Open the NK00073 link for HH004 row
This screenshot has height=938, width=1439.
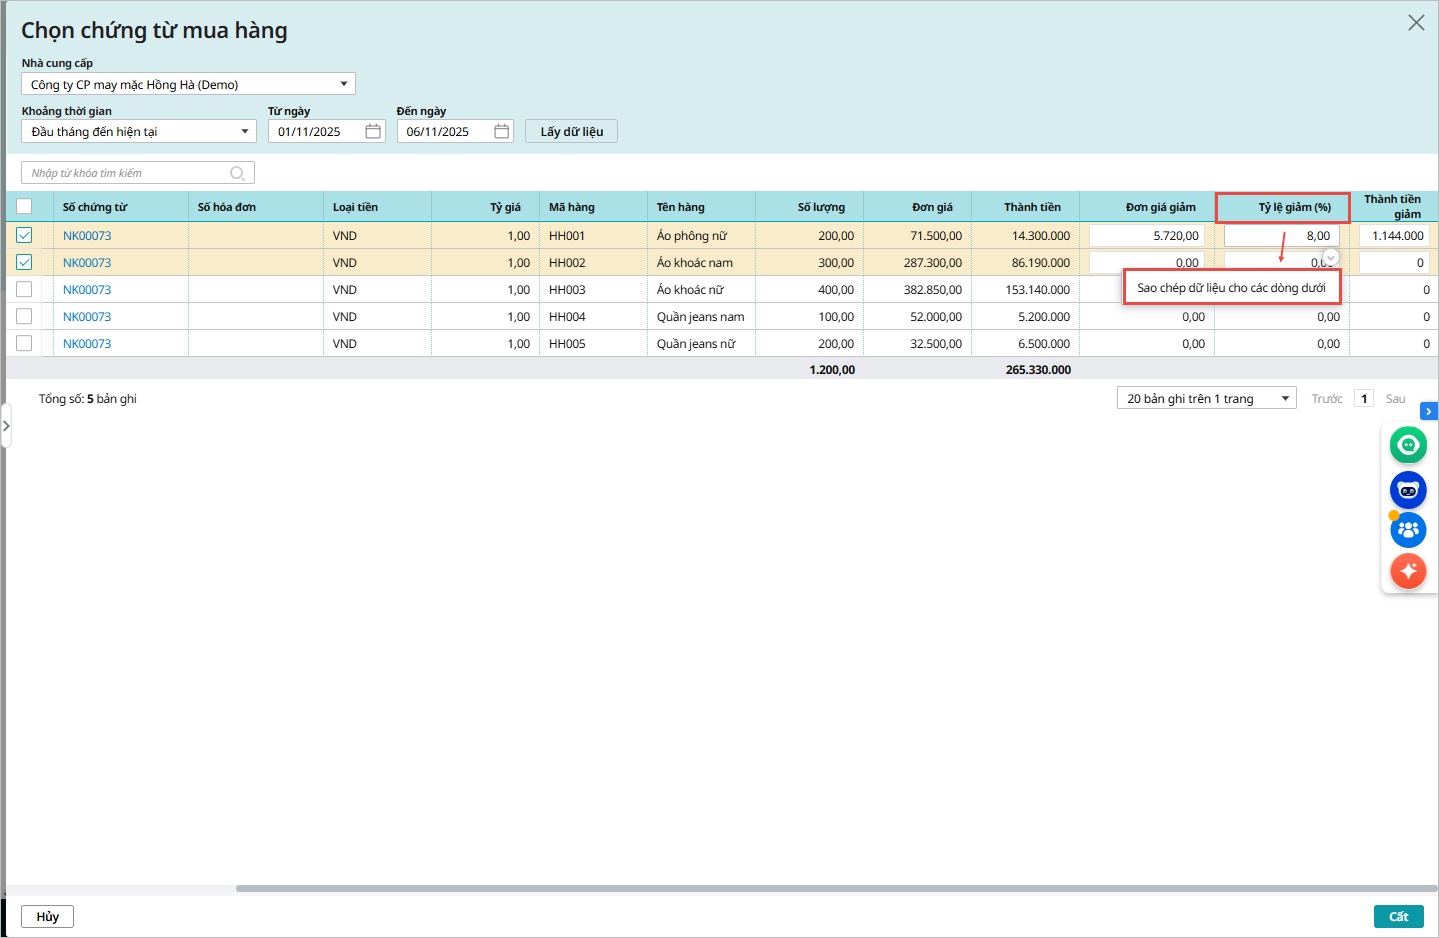coord(87,317)
